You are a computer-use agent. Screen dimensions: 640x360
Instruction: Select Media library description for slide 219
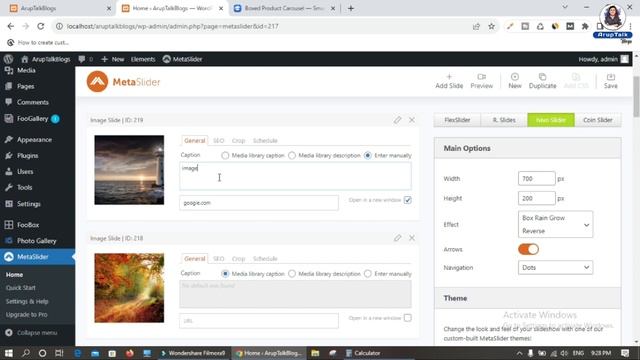(292, 156)
